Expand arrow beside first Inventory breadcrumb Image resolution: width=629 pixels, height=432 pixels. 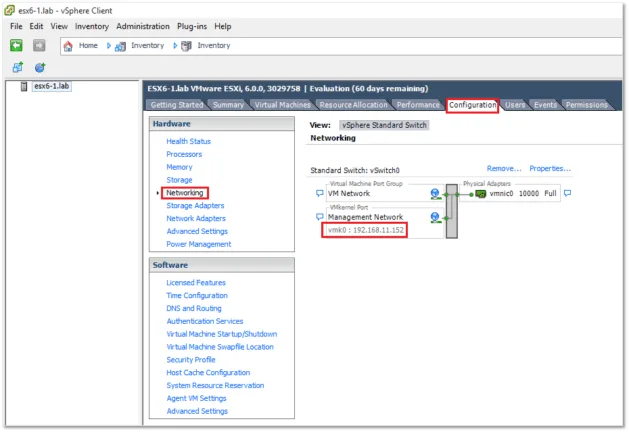tap(109, 46)
